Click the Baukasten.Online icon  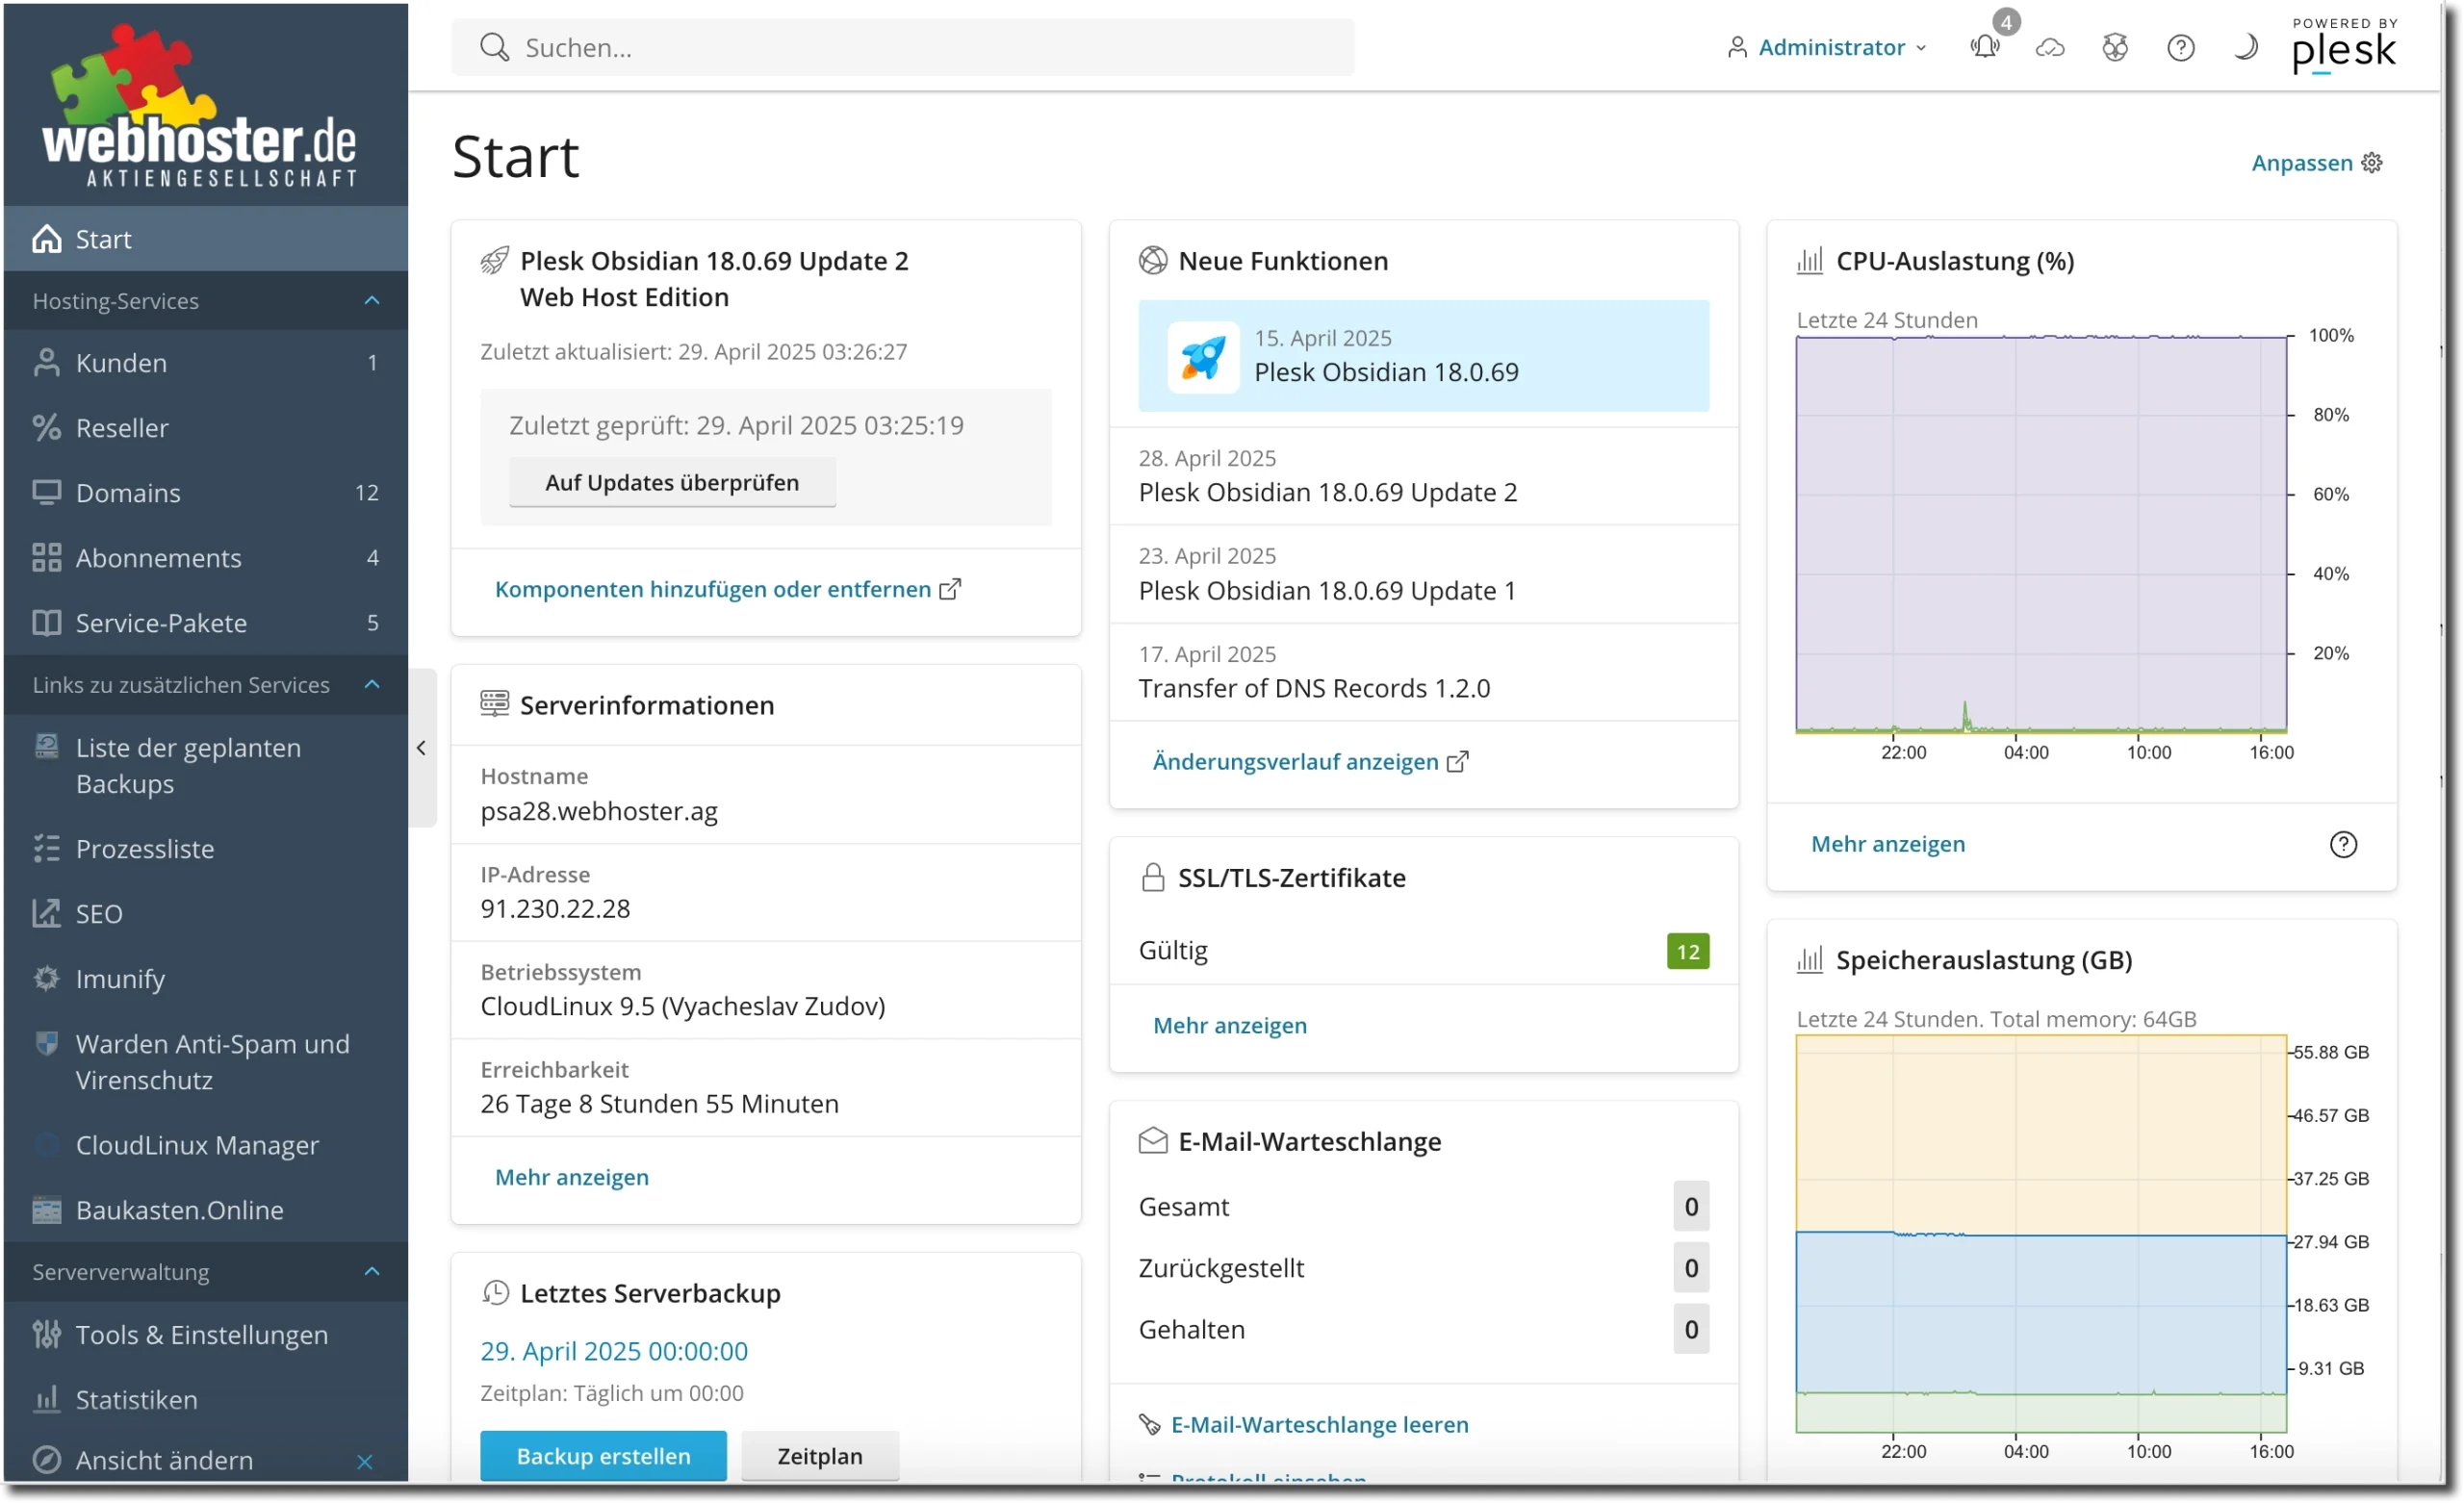46,1210
